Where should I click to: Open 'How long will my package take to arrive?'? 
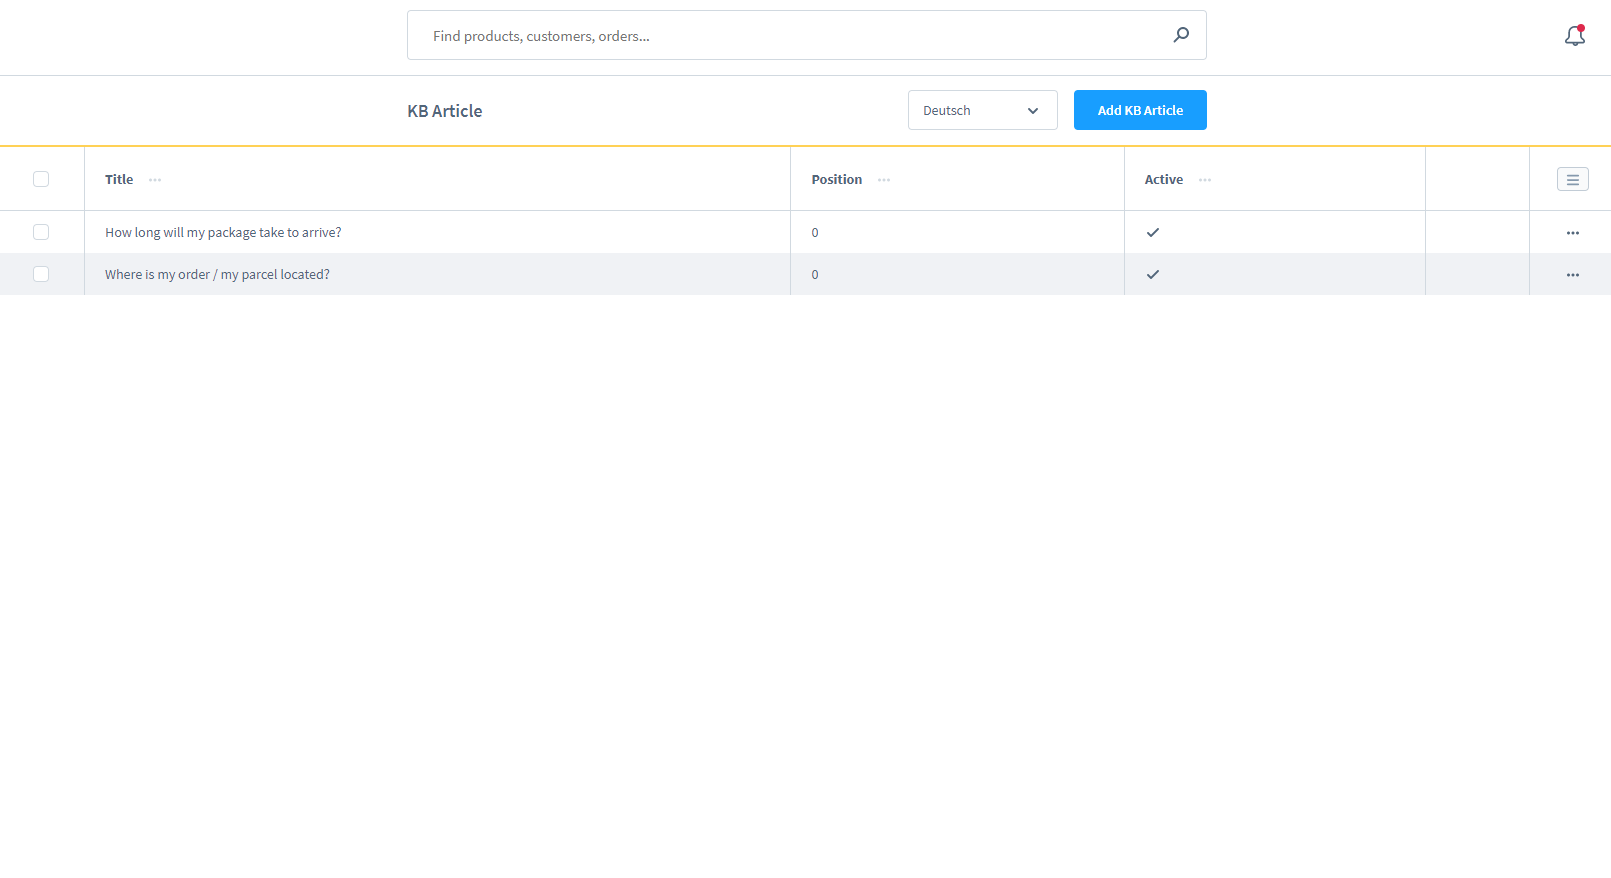coord(223,233)
